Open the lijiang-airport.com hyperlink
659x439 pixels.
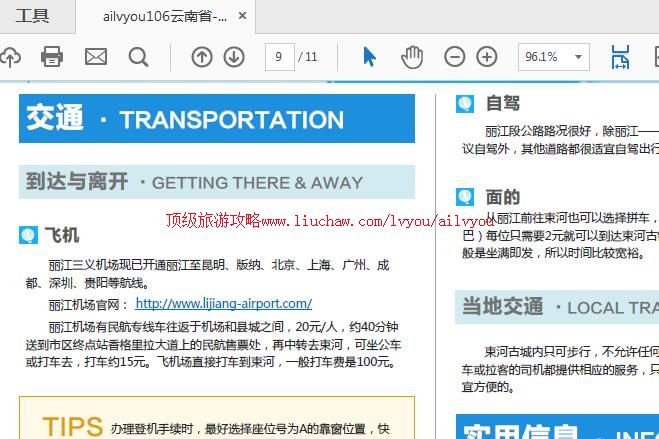pos(224,303)
